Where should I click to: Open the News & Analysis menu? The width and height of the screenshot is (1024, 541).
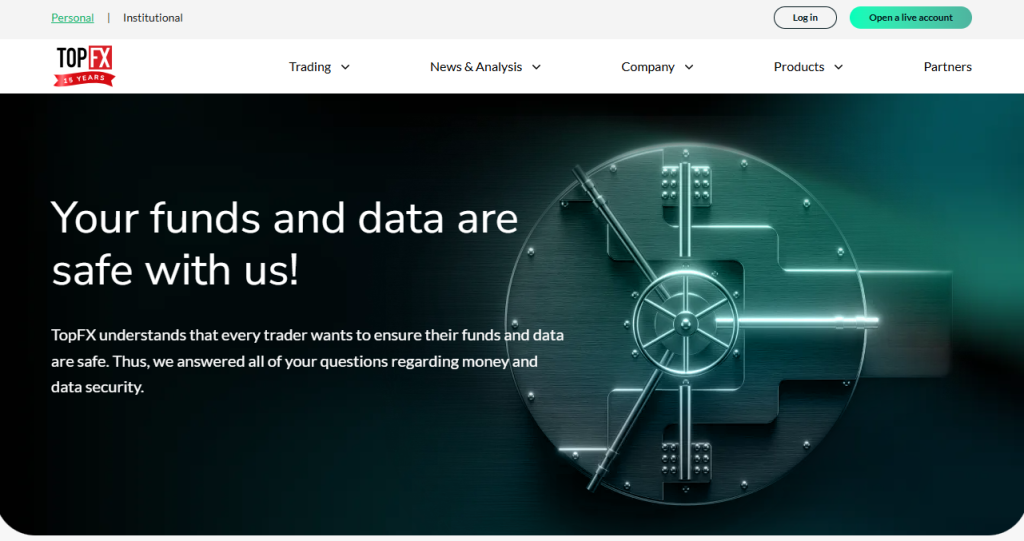point(476,67)
